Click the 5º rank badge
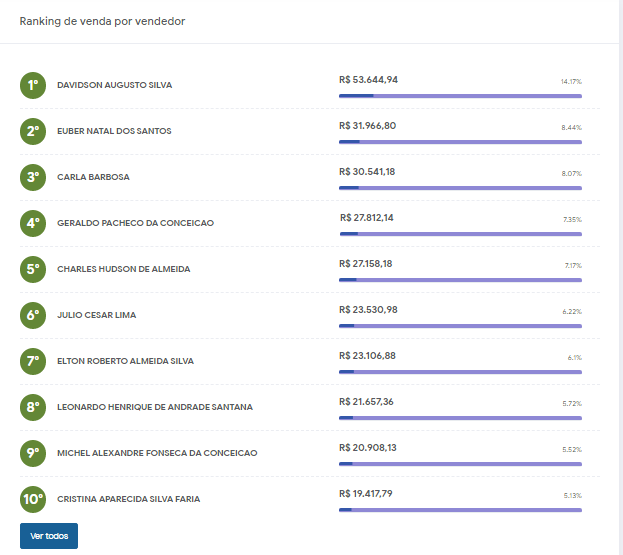Screen dimensions: 623x555 pos(33,269)
